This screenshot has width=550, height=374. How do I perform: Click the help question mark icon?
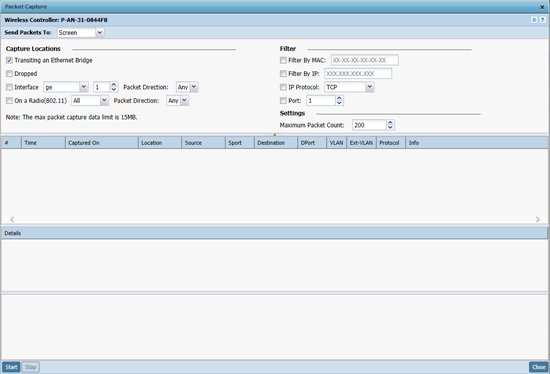point(542,20)
